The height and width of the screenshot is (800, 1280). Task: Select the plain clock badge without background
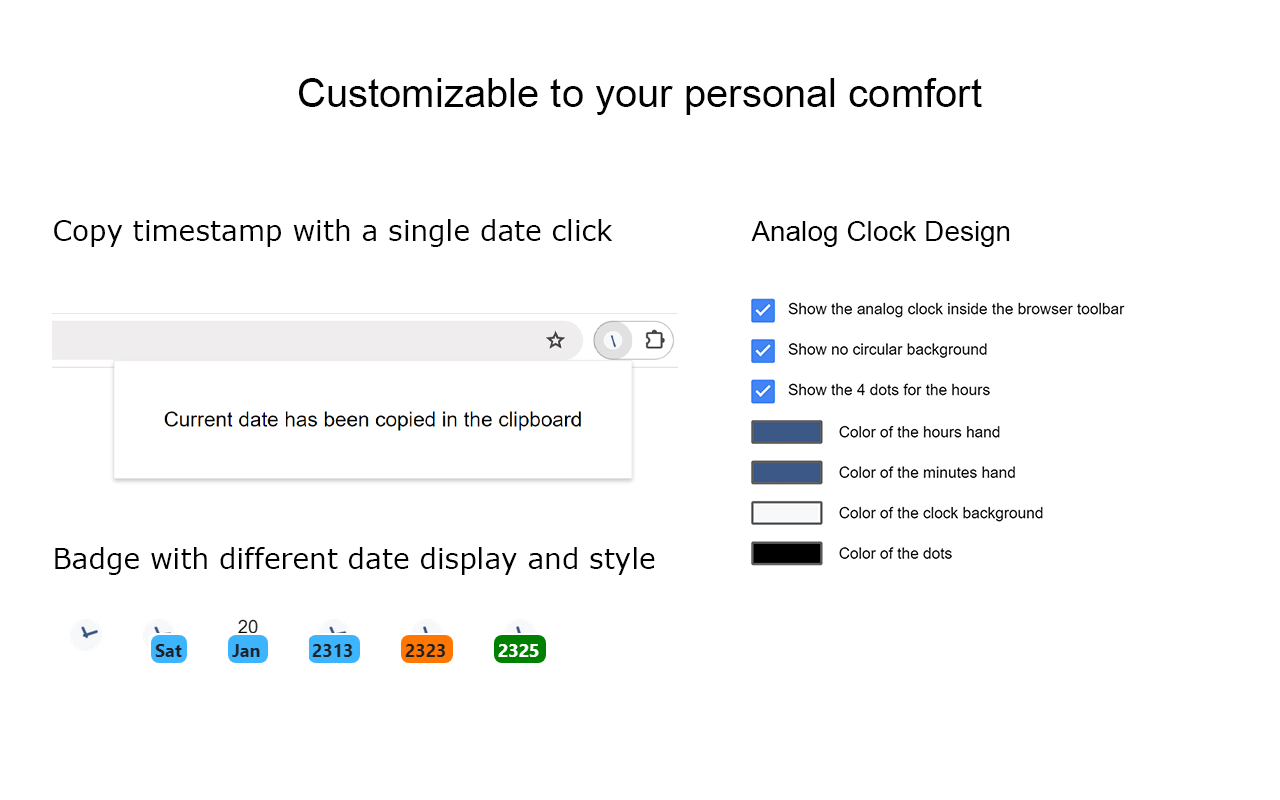(x=86, y=634)
